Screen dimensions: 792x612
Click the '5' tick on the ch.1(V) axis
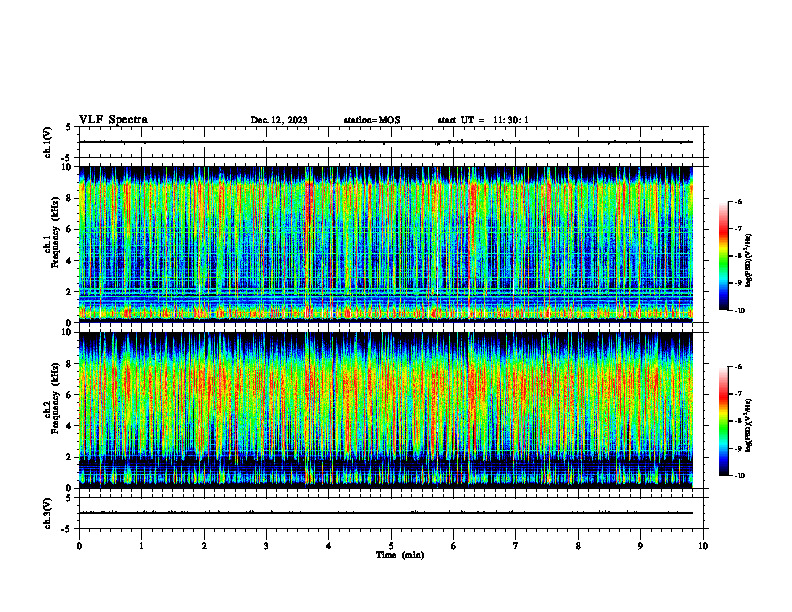[69, 127]
